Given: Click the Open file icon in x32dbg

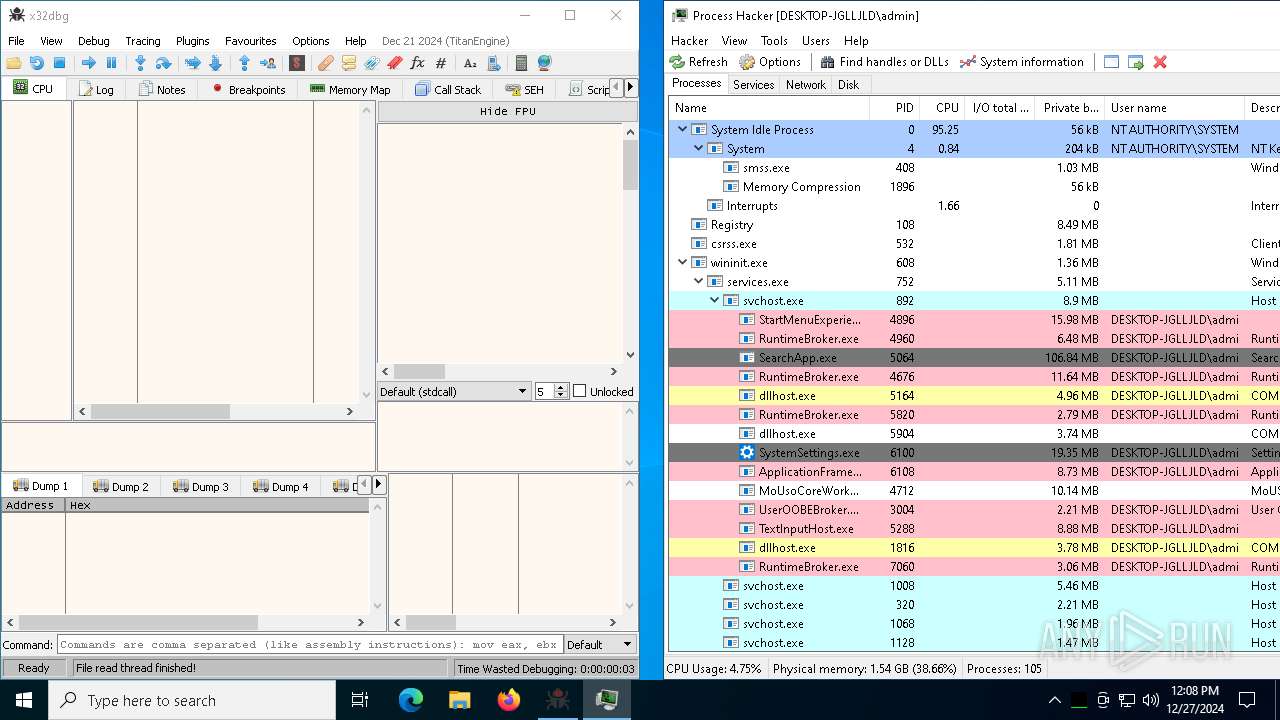Looking at the screenshot, I should tap(13, 63).
